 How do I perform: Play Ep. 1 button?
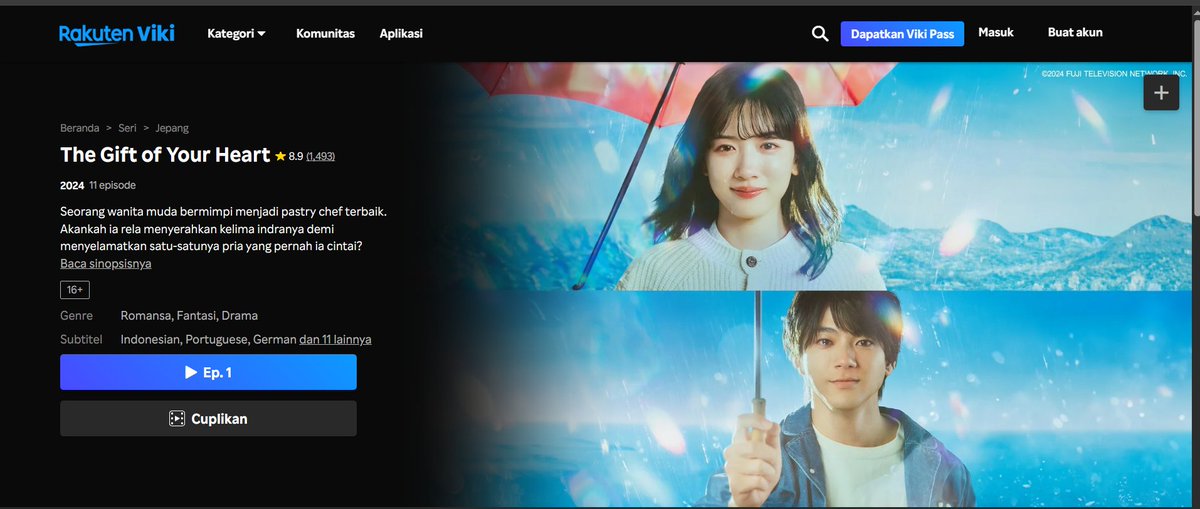[208, 372]
